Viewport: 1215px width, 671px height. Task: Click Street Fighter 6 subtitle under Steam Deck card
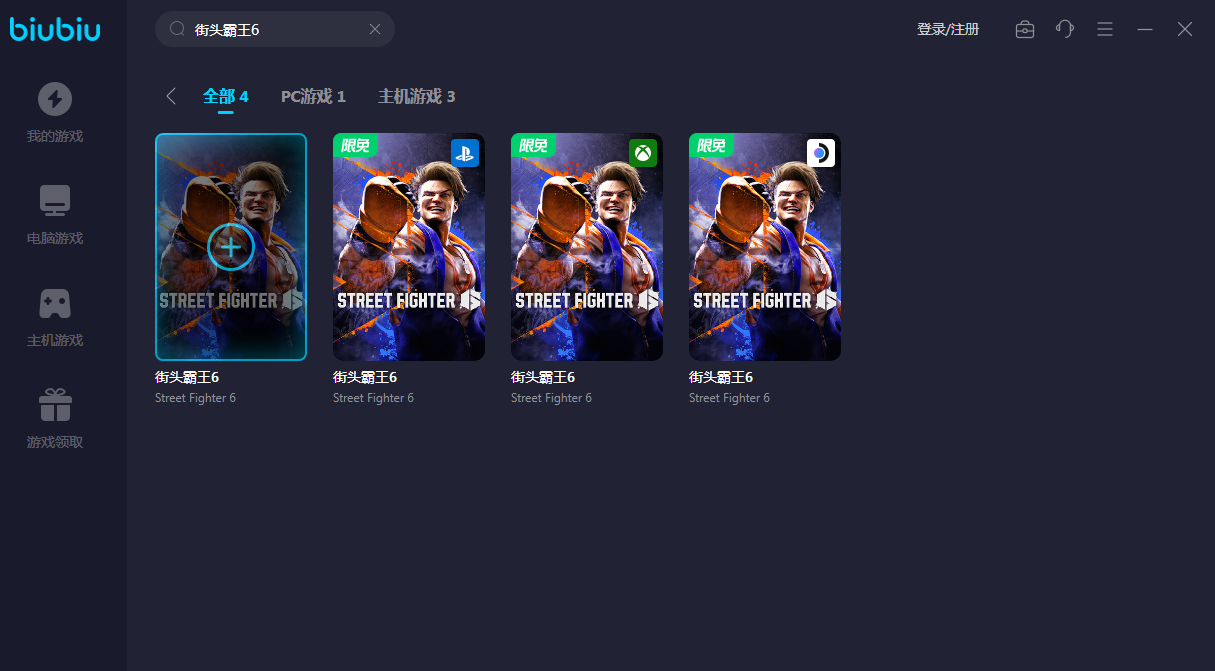[729, 398]
